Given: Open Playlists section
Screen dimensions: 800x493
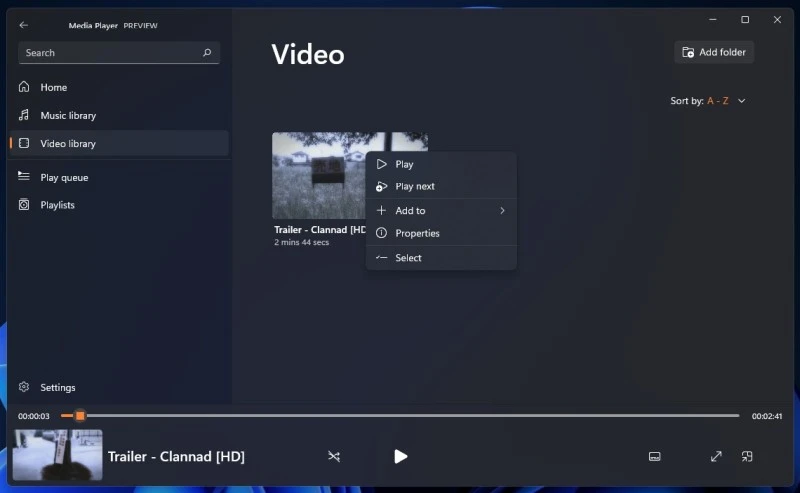Looking at the screenshot, I should point(119,205).
